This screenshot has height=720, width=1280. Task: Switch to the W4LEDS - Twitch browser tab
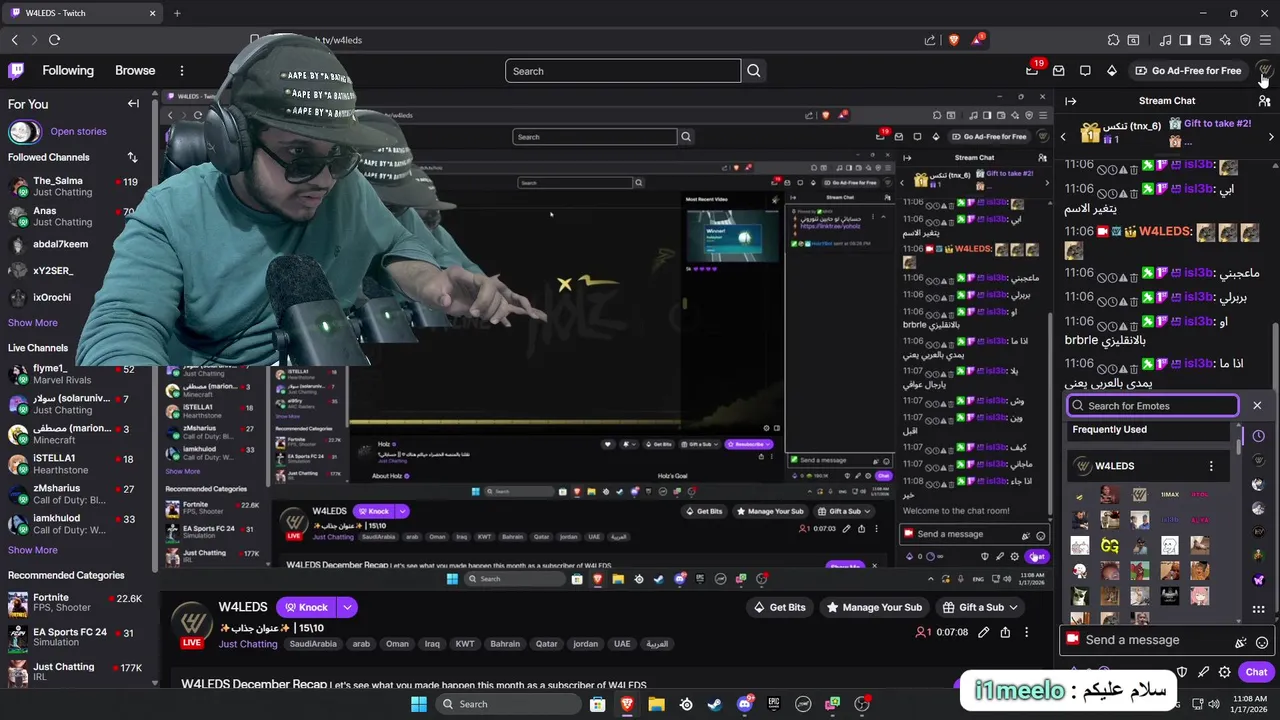pos(82,13)
